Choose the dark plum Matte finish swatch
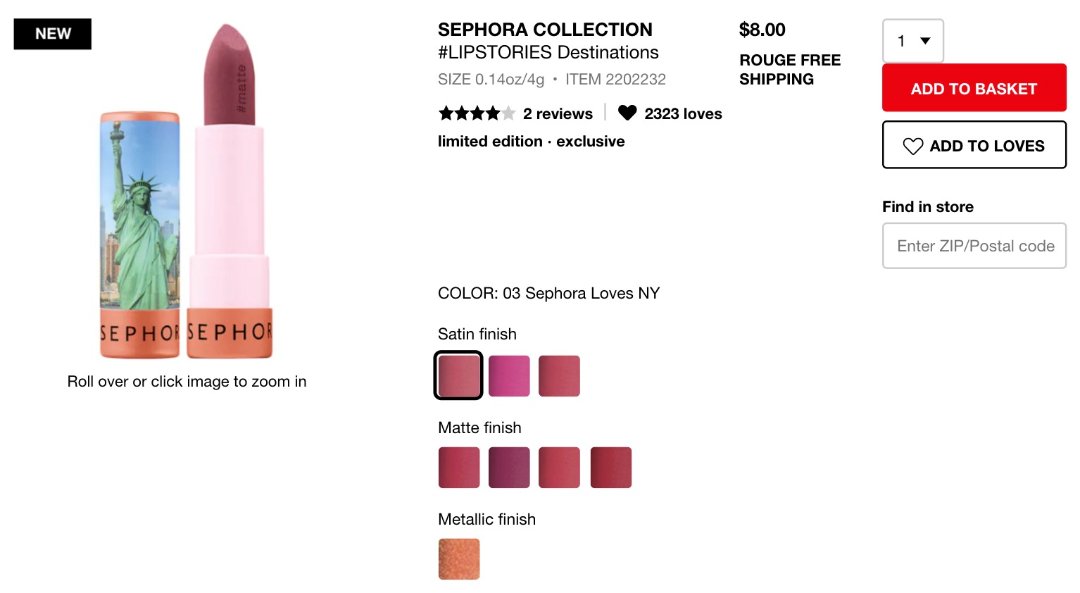The image size is (1080, 593). click(509, 468)
